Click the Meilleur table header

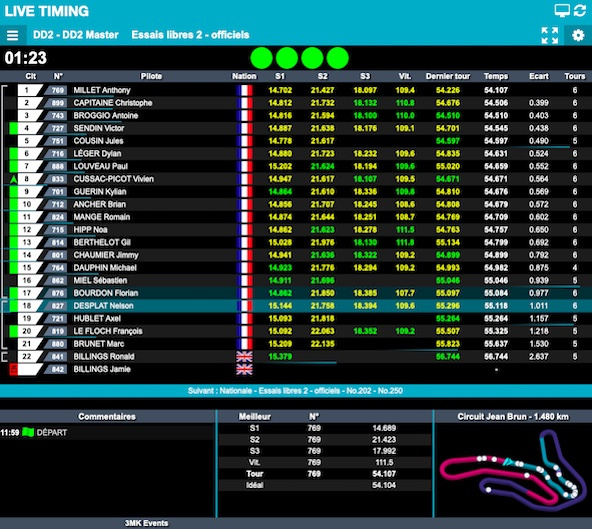(x=255, y=416)
